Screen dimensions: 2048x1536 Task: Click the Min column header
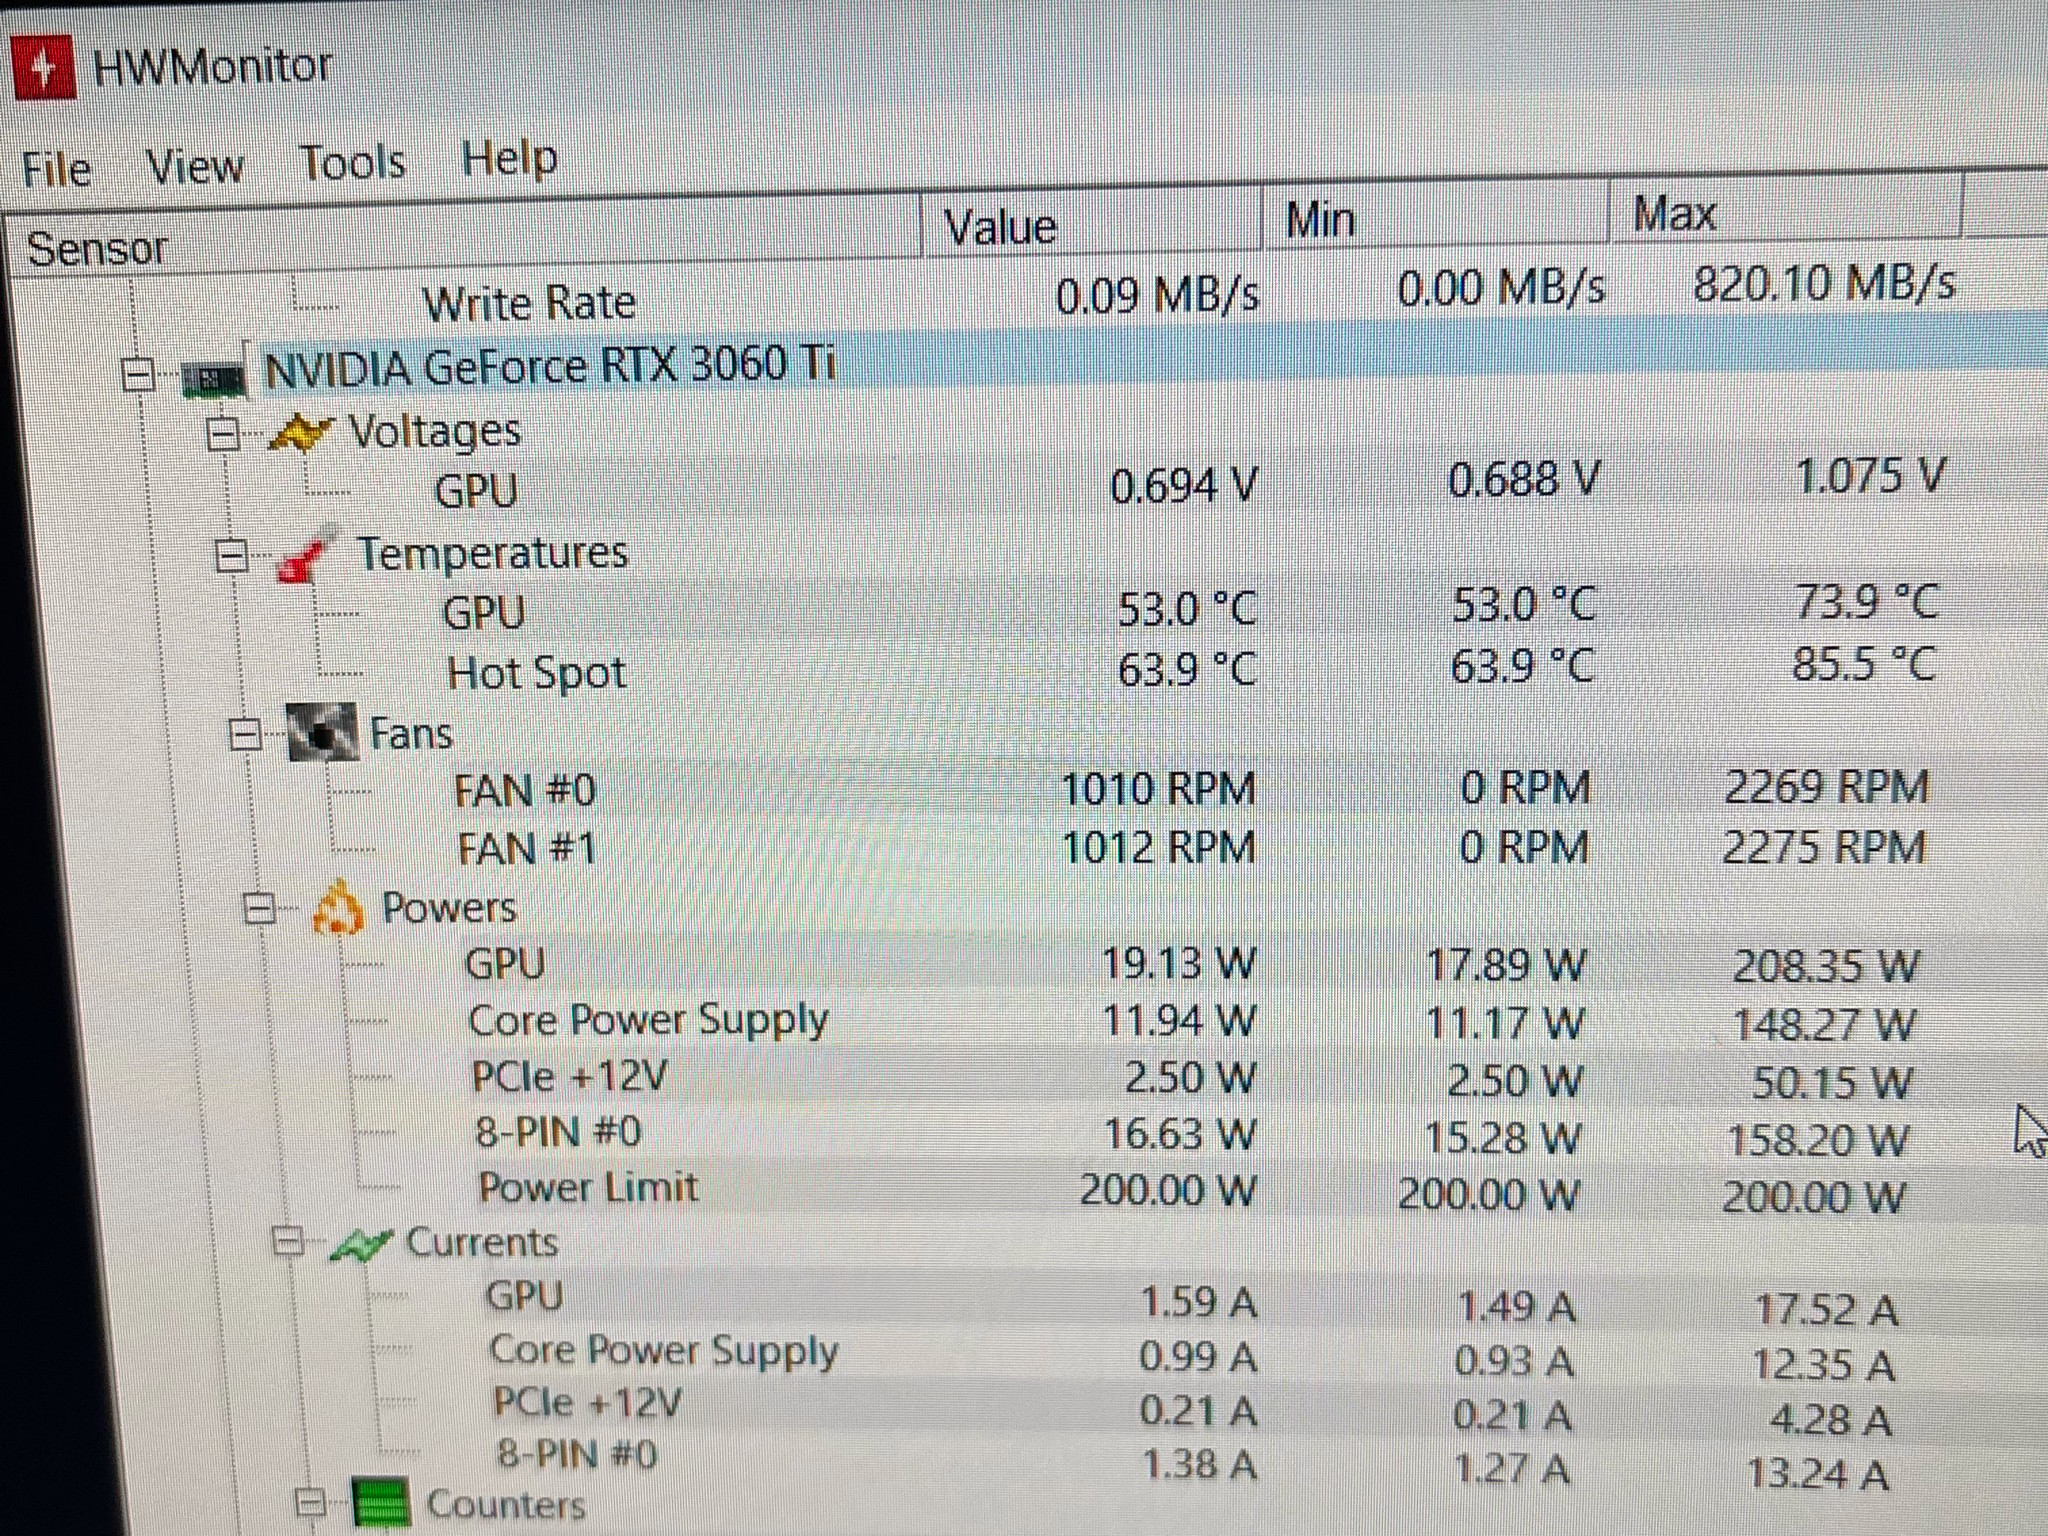(x=1435, y=217)
